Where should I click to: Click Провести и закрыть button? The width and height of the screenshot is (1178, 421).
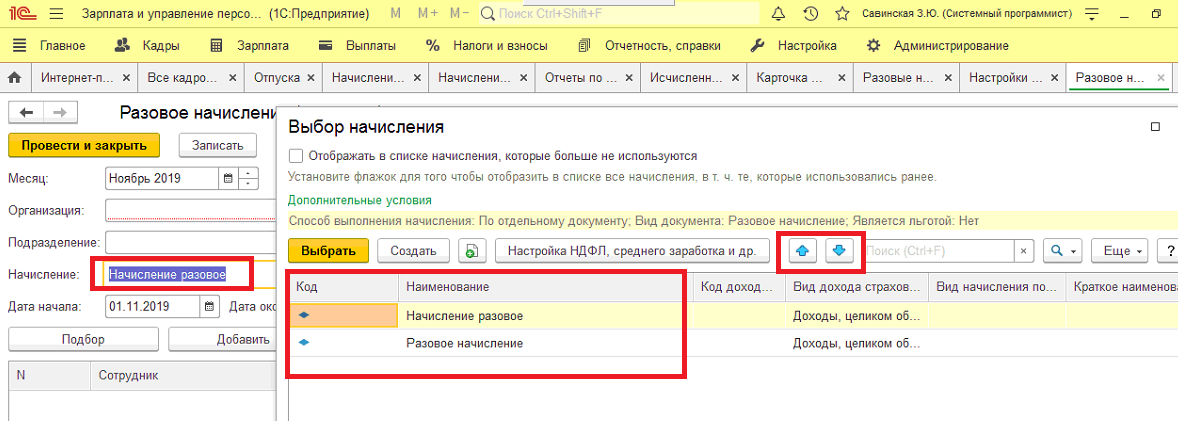click(x=83, y=145)
